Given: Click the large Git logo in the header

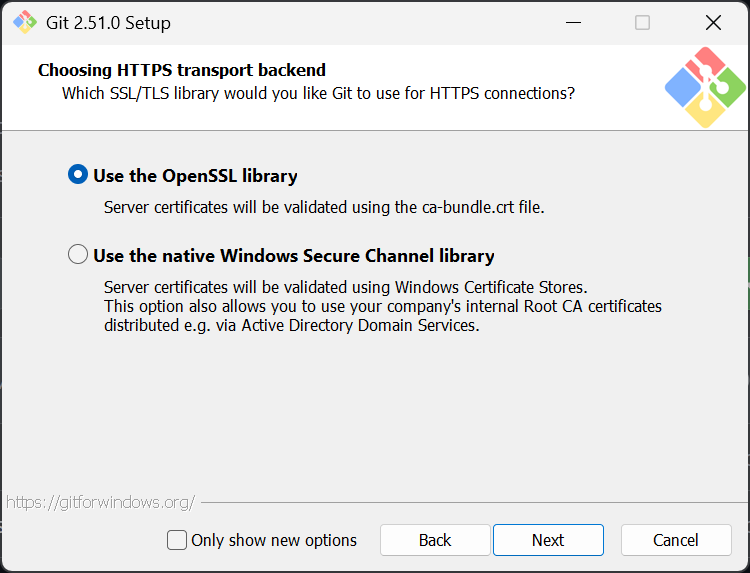Looking at the screenshot, I should tap(705, 87).
